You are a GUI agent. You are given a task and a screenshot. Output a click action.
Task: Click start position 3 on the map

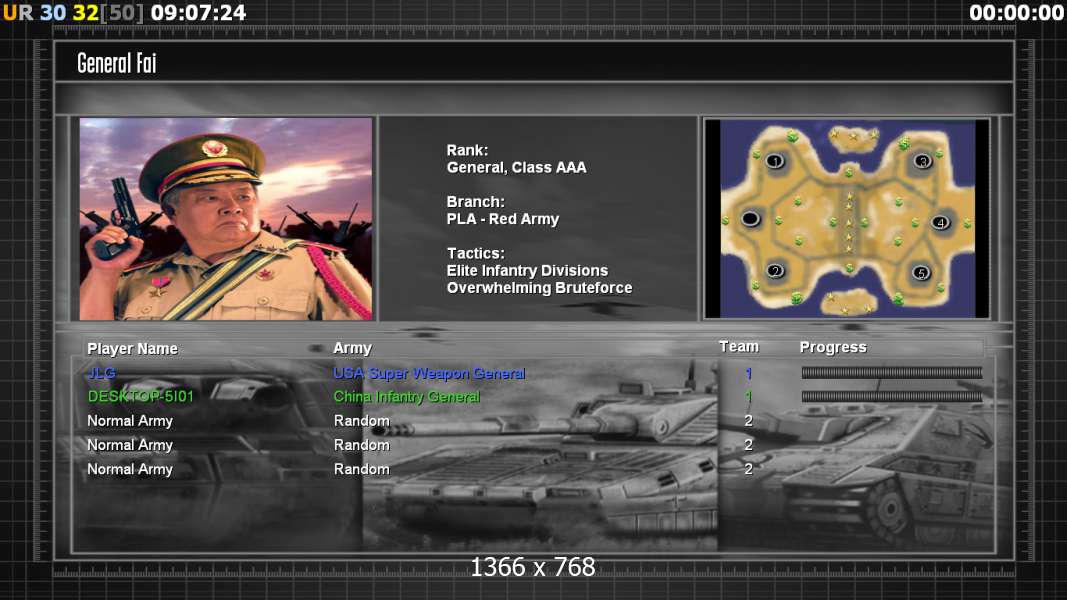(923, 161)
